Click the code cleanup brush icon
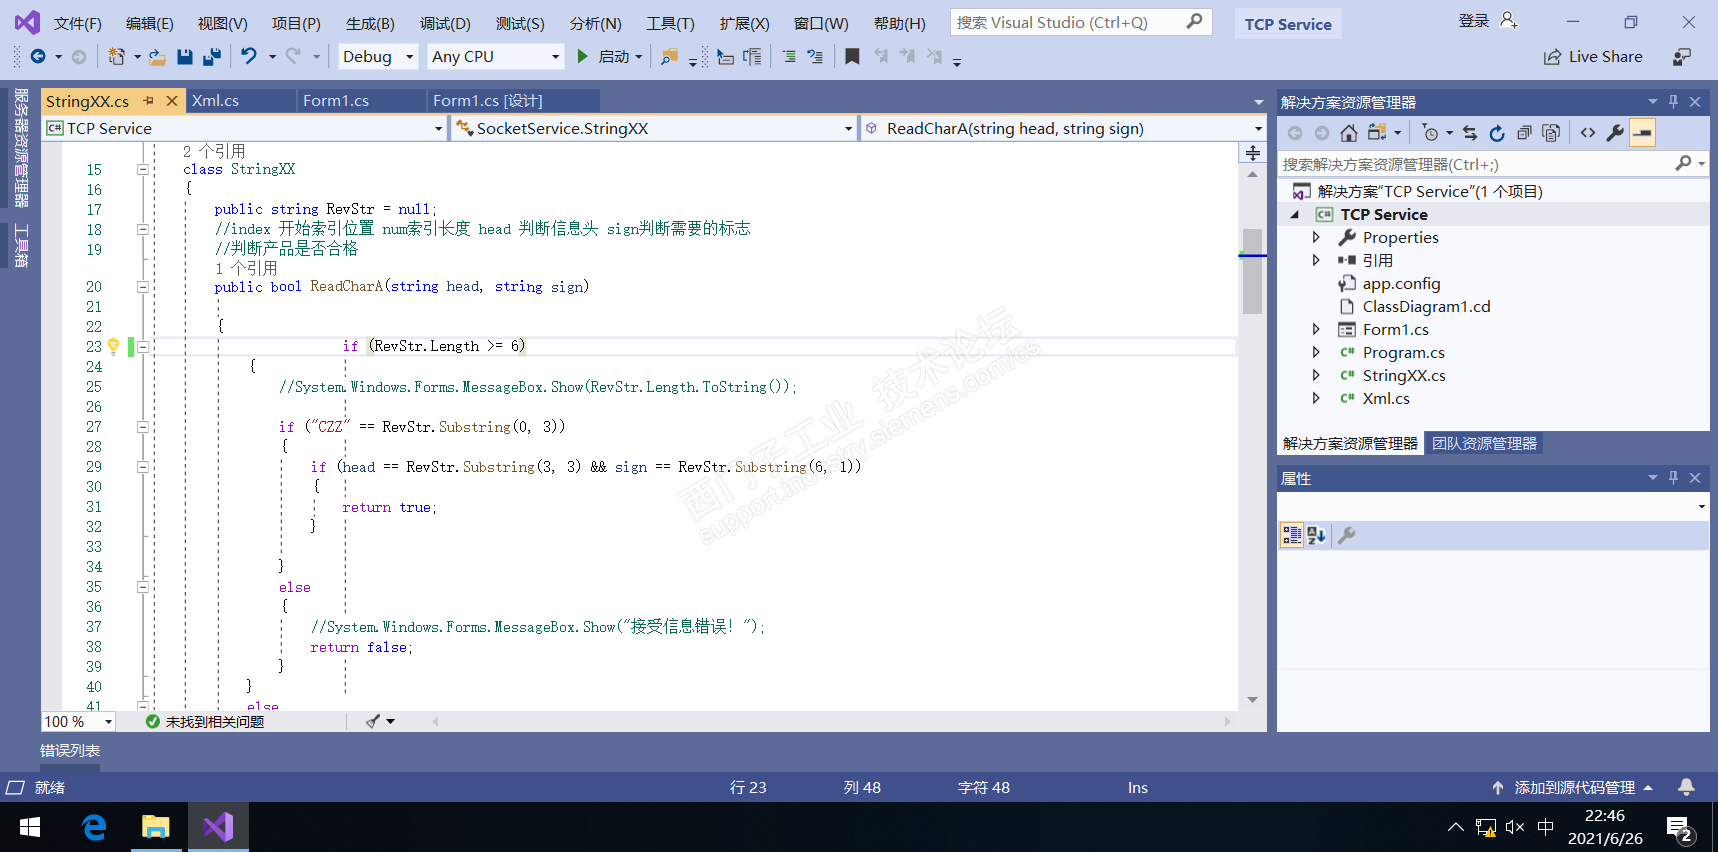Viewport: 1718px width, 852px height. pos(373,721)
